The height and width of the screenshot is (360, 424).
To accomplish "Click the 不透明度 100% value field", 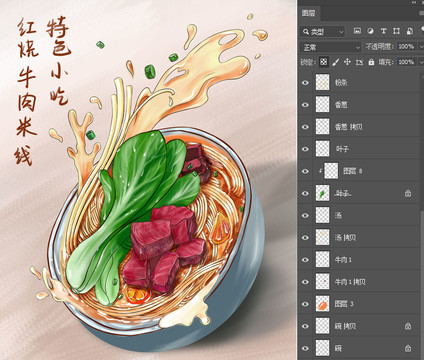I will (x=406, y=47).
